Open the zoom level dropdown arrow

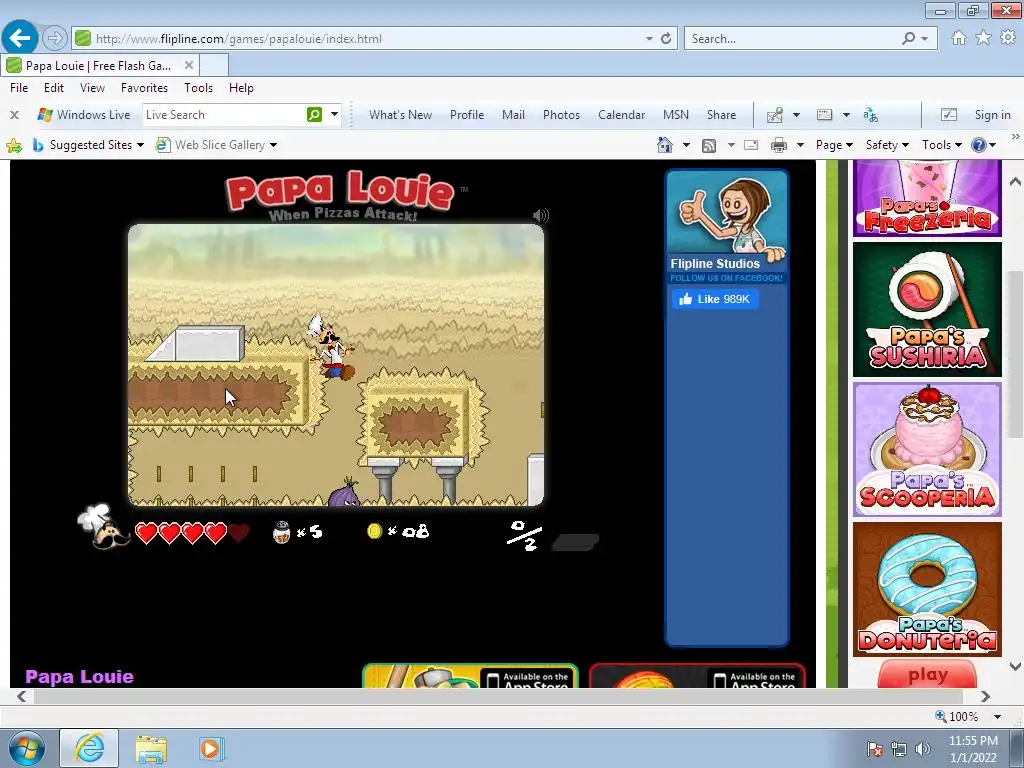(x=997, y=716)
